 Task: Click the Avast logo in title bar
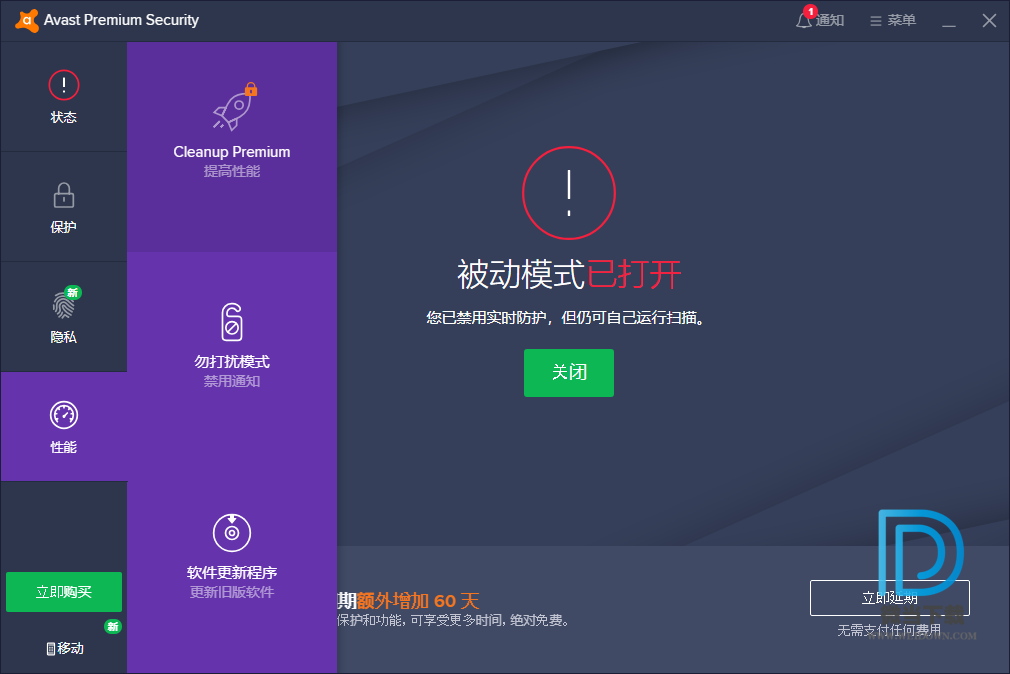pyautogui.click(x=27, y=20)
